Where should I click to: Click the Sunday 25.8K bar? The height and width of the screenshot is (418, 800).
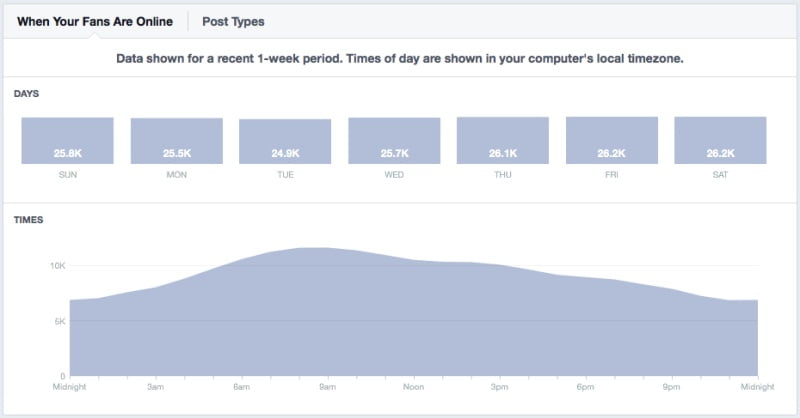pos(67,141)
